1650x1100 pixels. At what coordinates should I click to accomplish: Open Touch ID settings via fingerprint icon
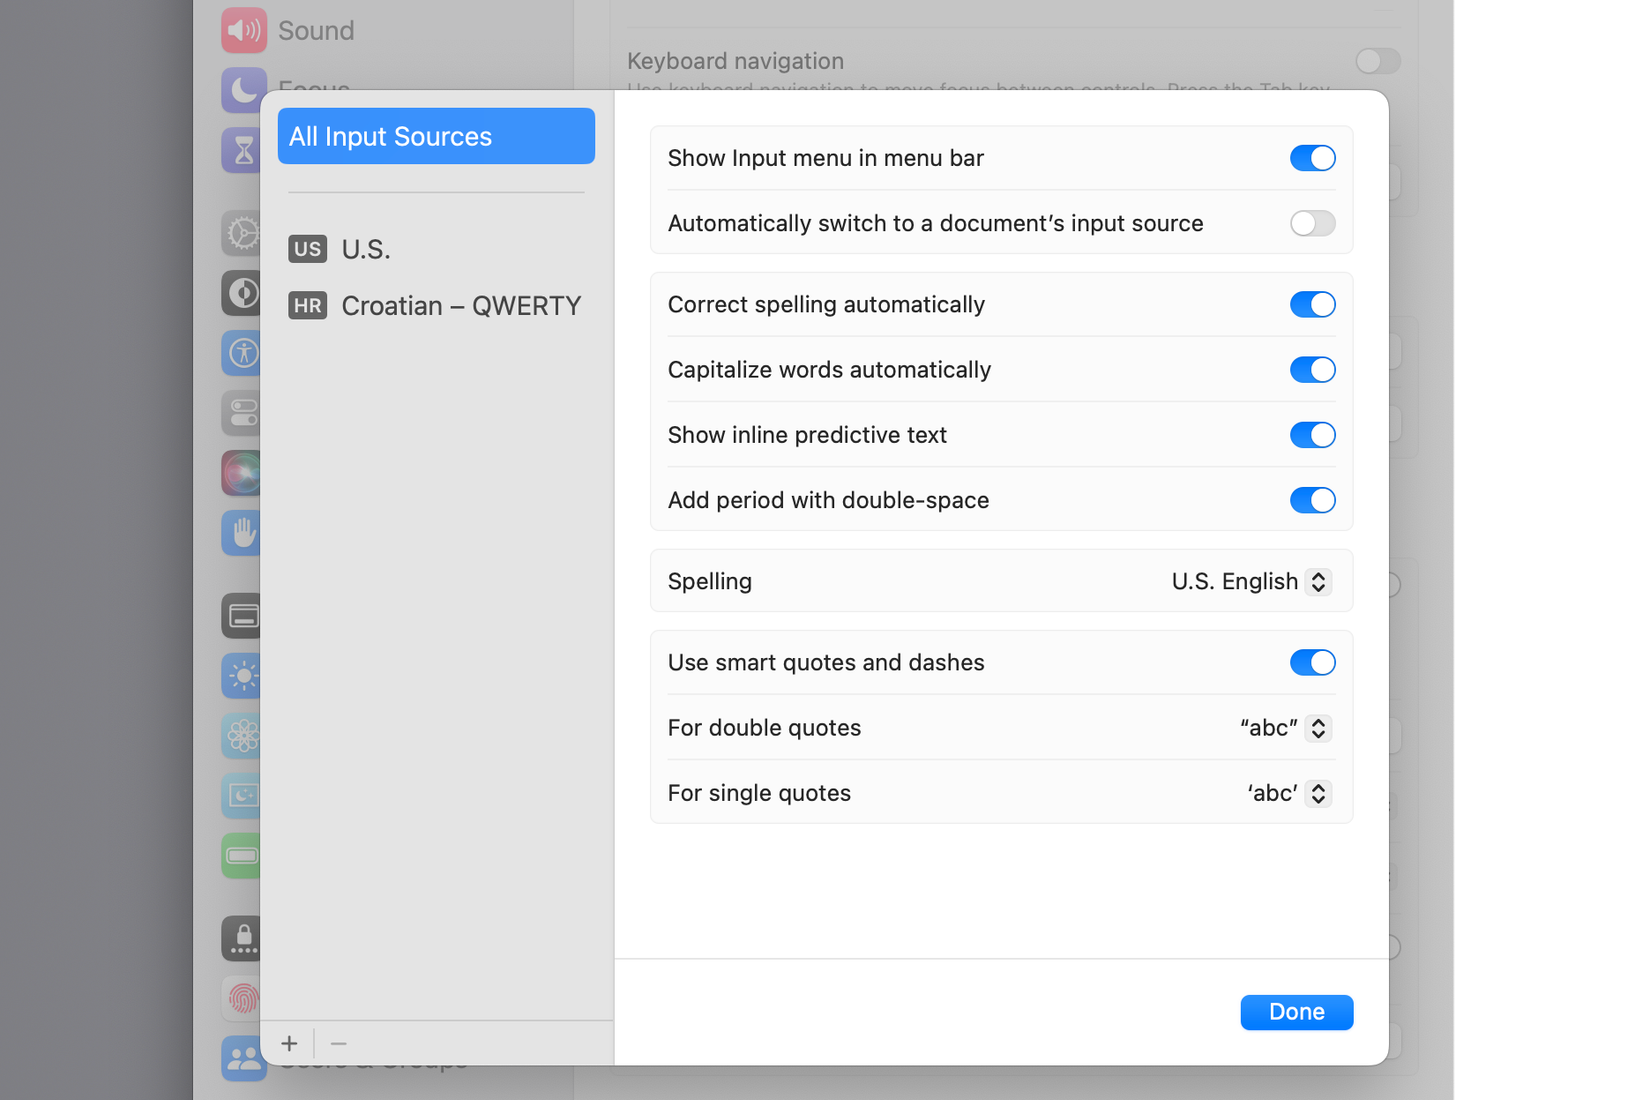coord(241,998)
